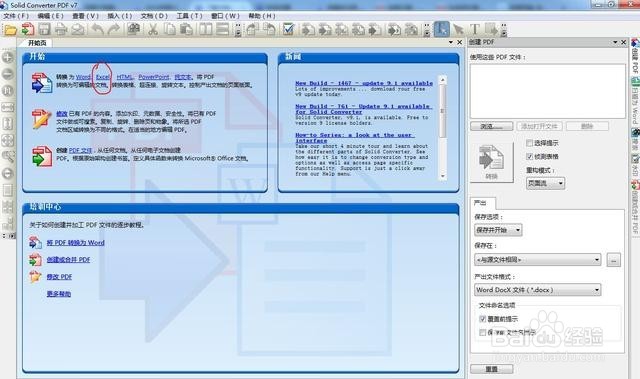Click the icon beside 将 PDF 转换为 Word
This screenshot has width=640, height=379.
click(x=36, y=243)
